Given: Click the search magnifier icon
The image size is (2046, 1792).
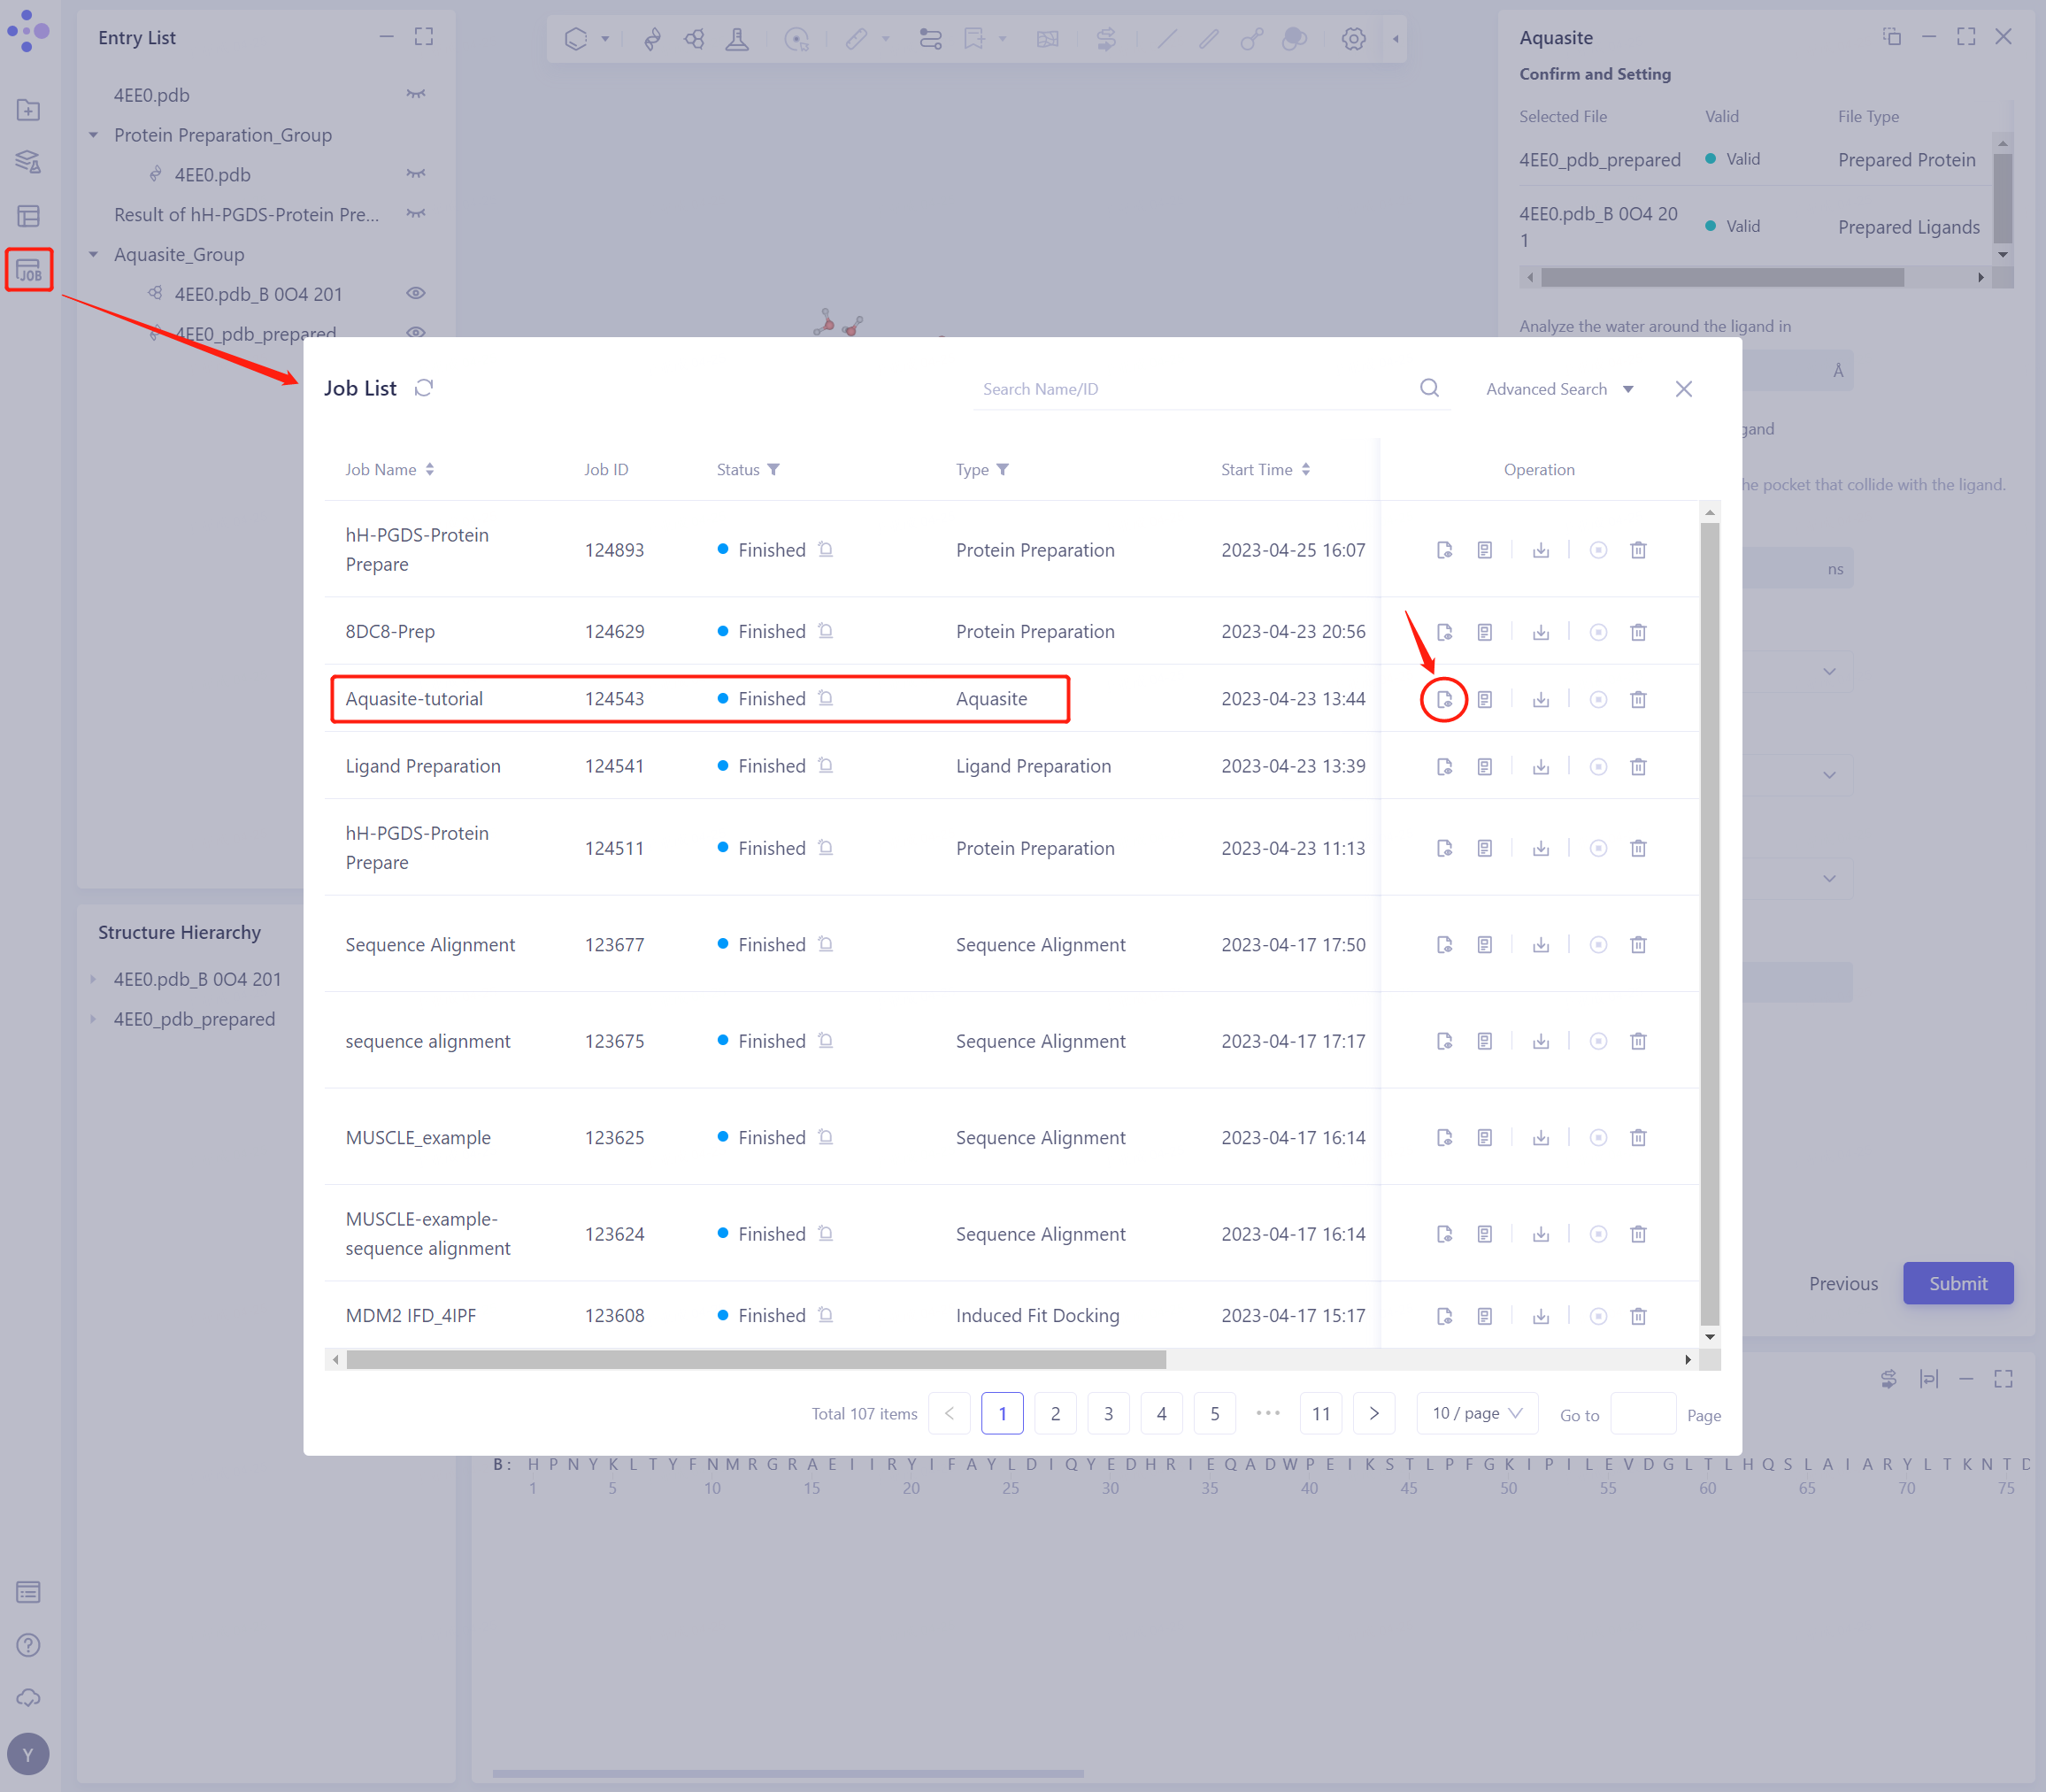Looking at the screenshot, I should tap(1429, 388).
